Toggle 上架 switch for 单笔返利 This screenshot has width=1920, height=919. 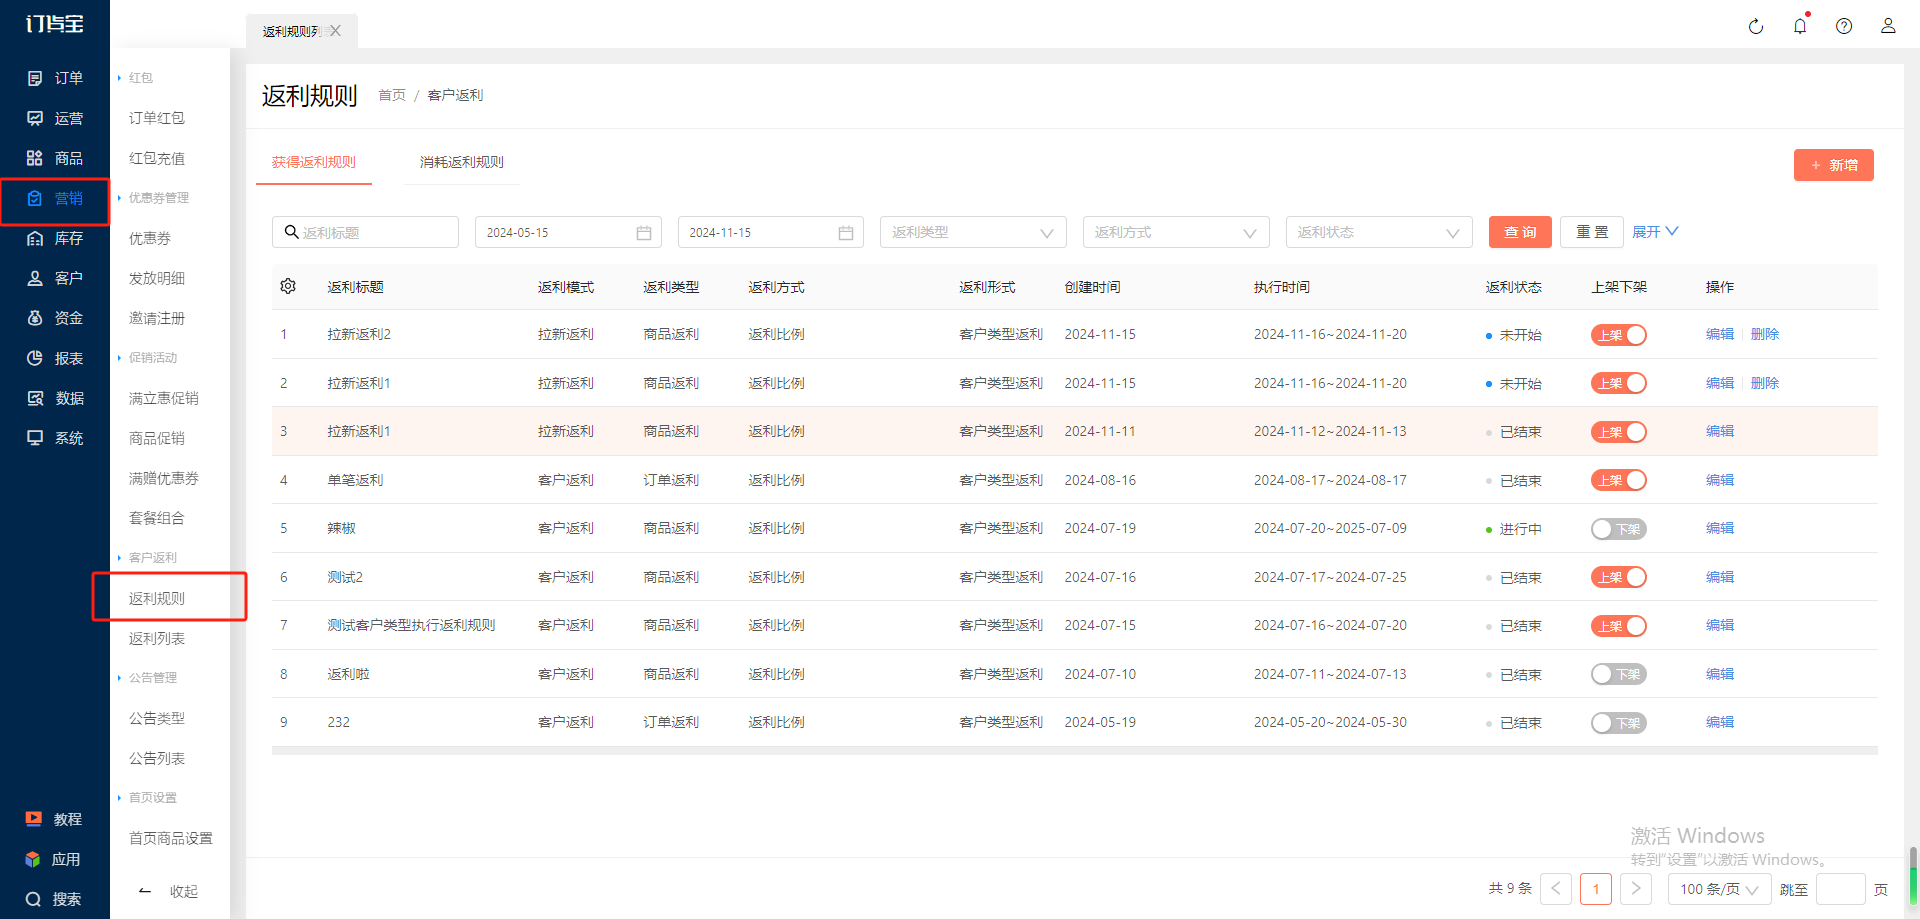[x=1618, y=480]
